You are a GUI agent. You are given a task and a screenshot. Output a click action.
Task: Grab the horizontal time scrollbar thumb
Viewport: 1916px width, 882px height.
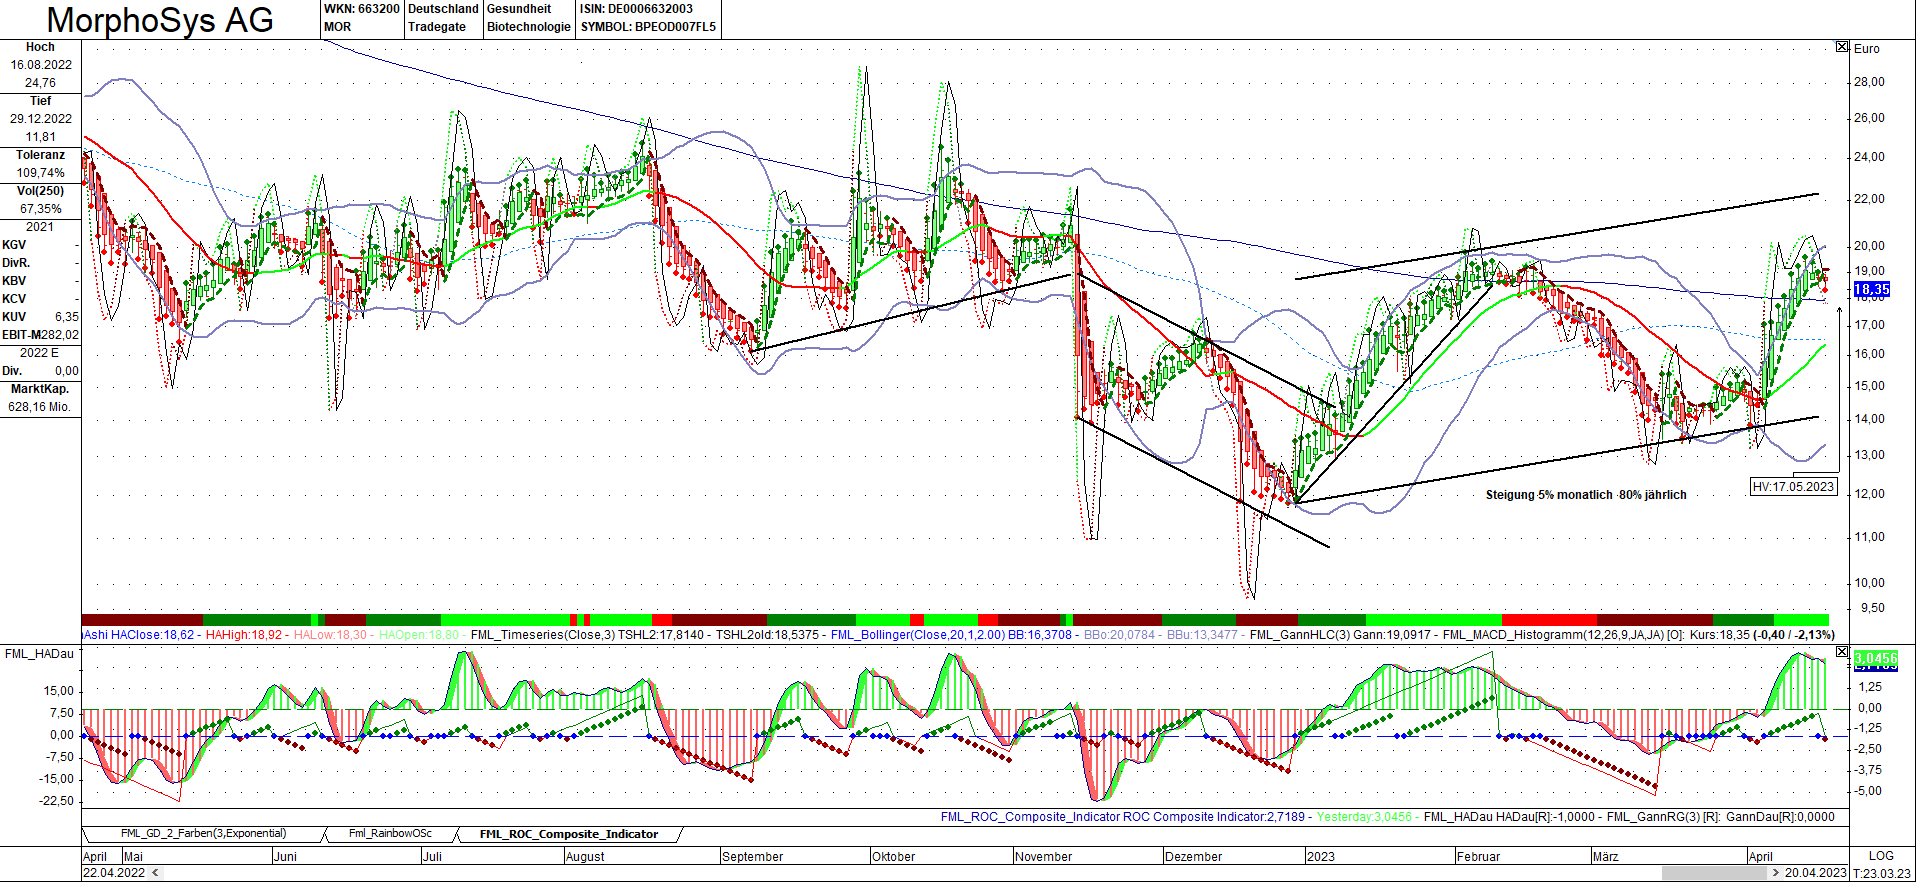tap(1716, 873)
